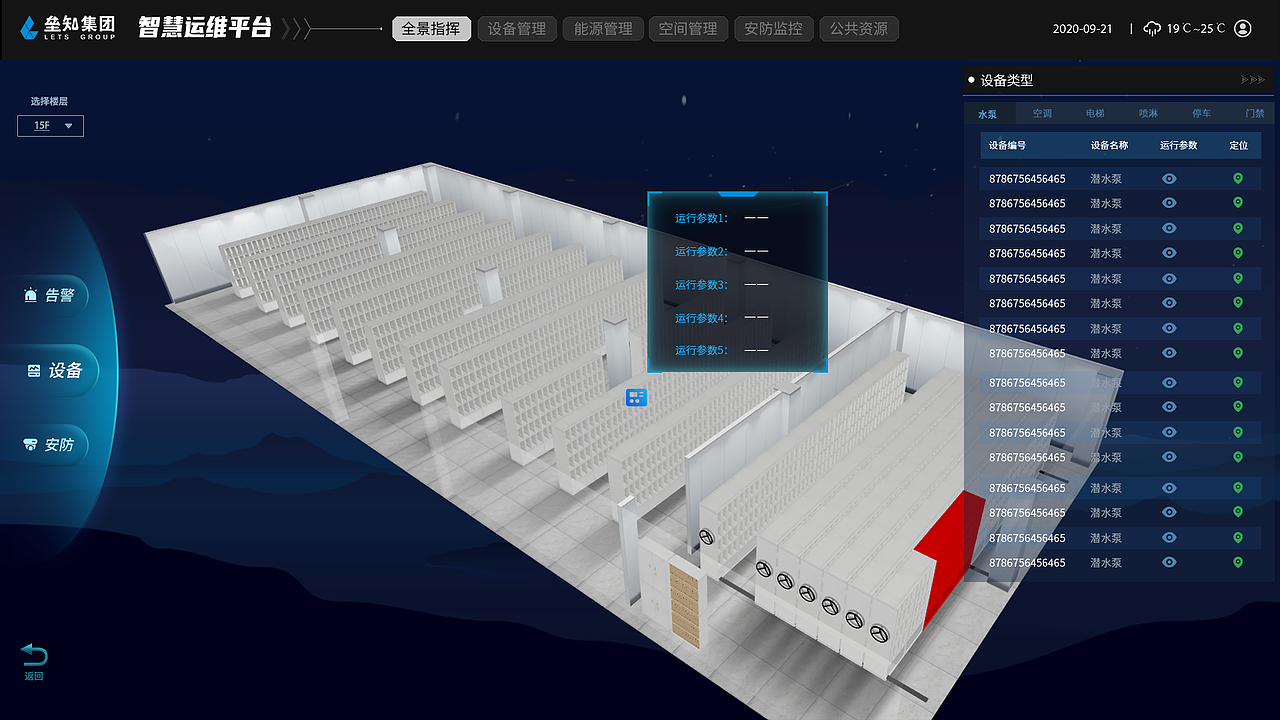View running parameters of last listed device
The image size is (1280, 720).
point(1169,562)
